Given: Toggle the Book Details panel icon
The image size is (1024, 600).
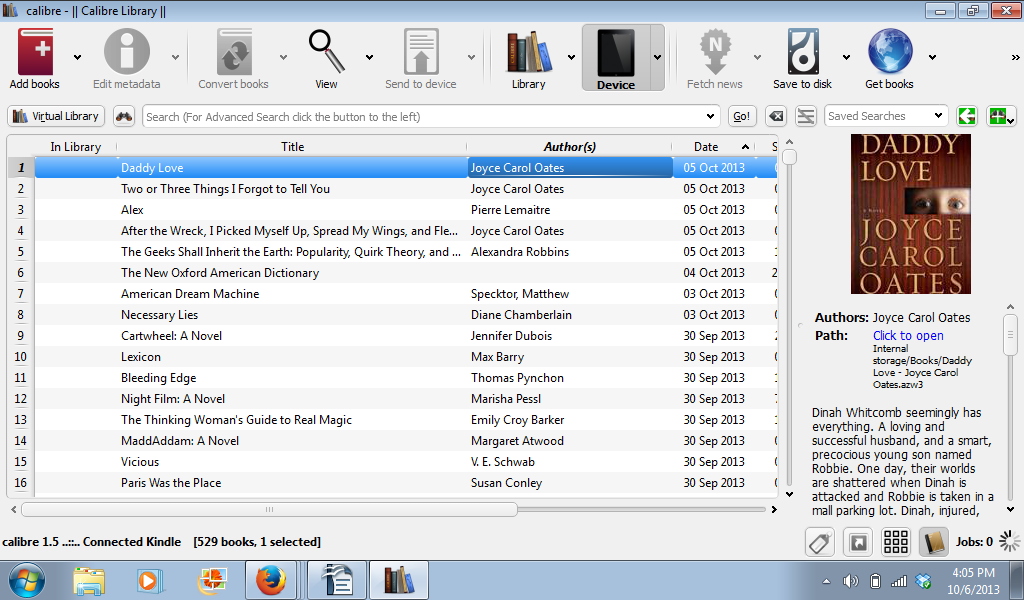Looking at the screenshot, I should pos(934,542).
